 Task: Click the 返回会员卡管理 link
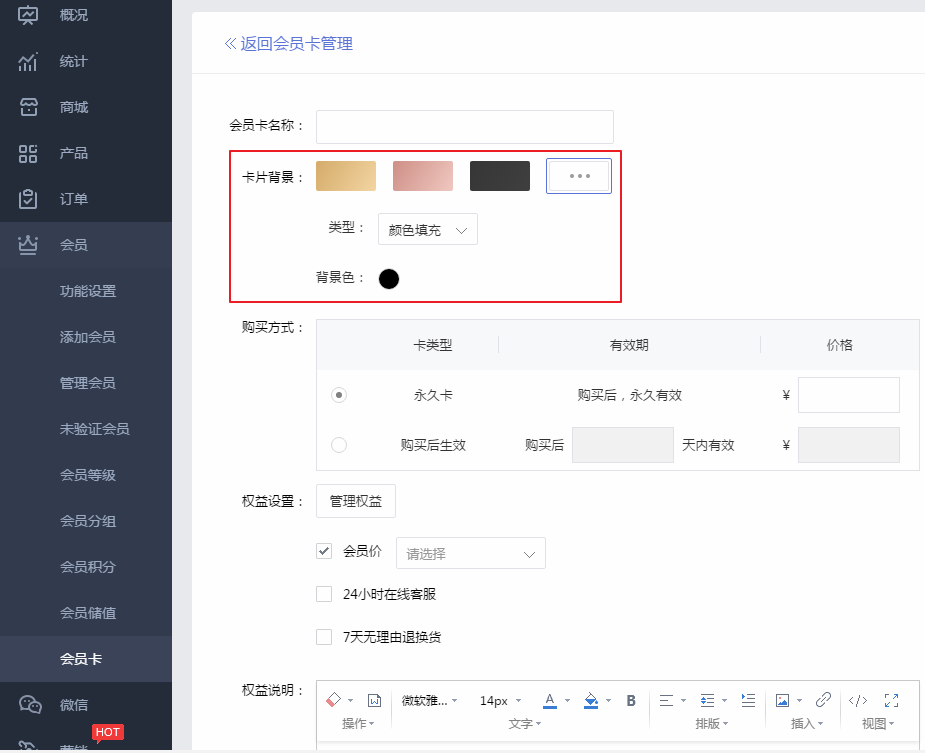pyautogui.click(x=289, y=43)
